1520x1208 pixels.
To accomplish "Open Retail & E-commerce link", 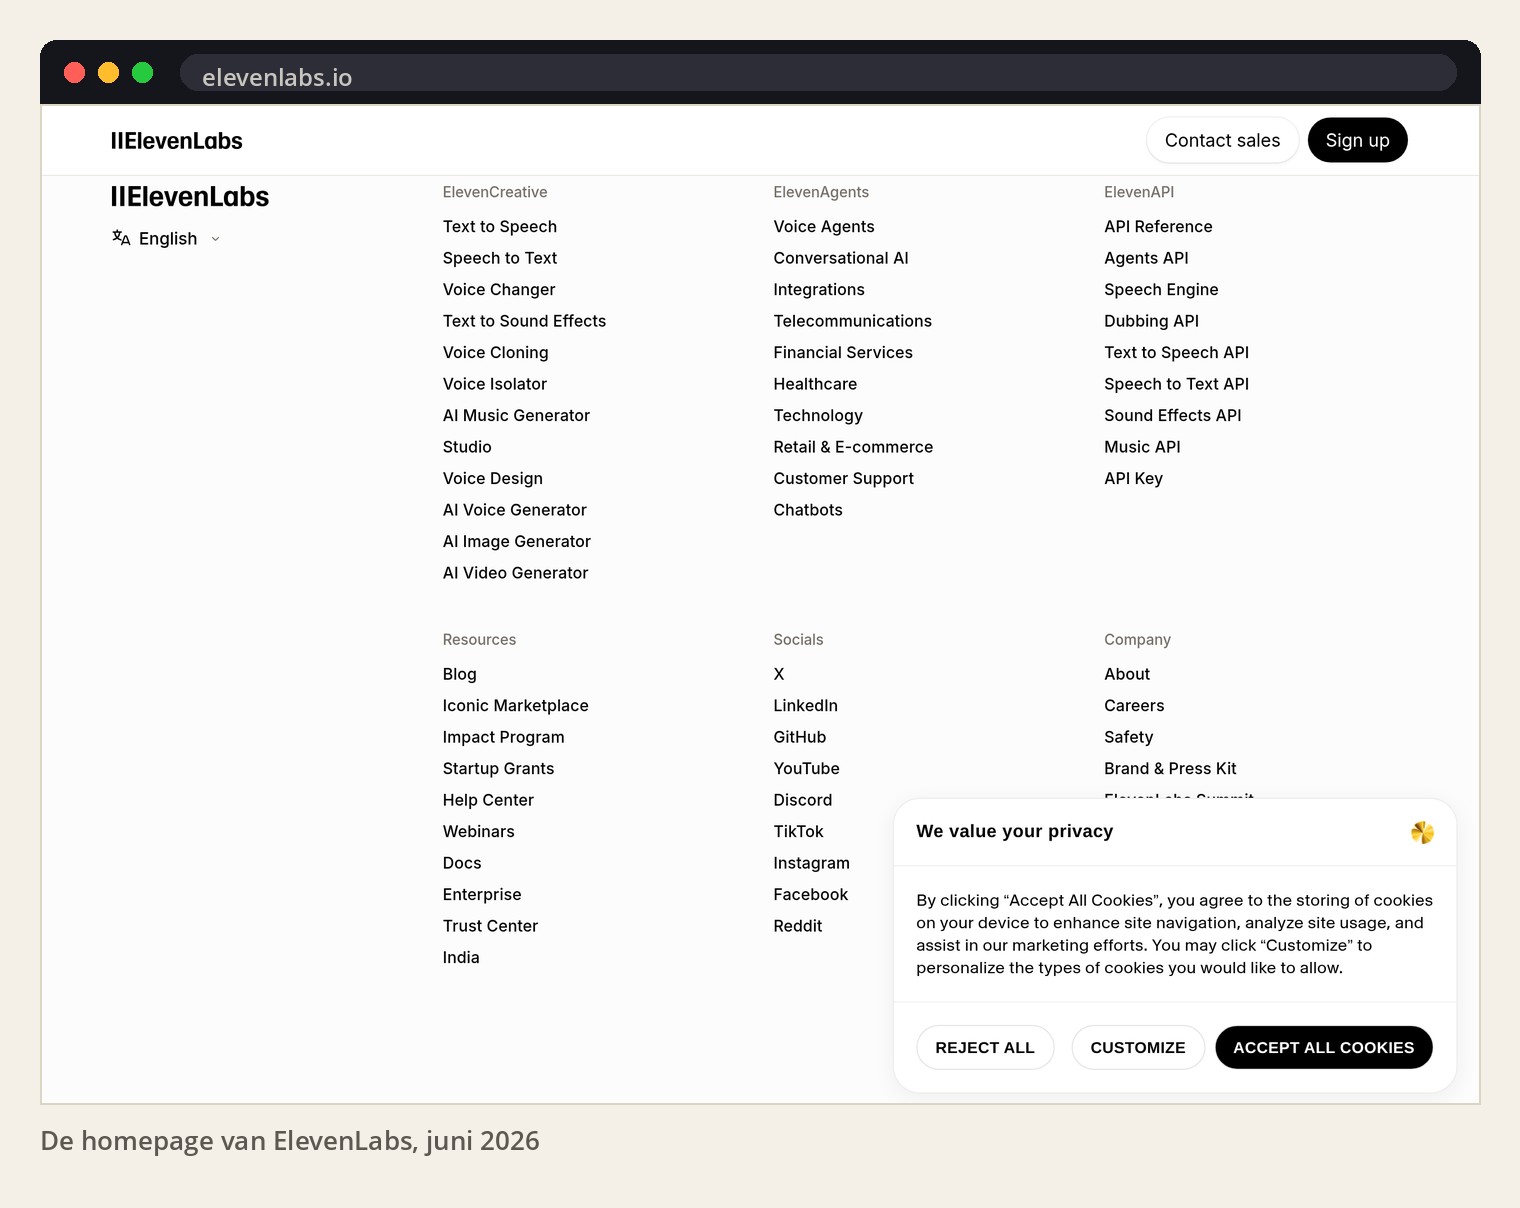I will (853, 447).
